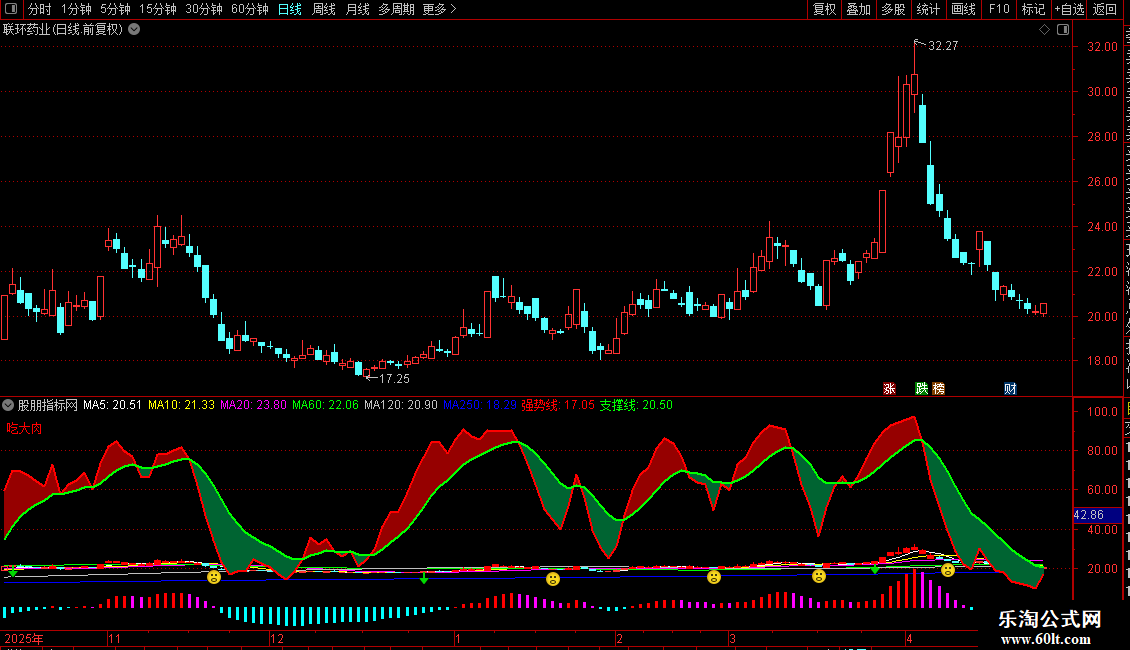
Task: Click the 32.00 price axis label
Action: (1102, 46)
